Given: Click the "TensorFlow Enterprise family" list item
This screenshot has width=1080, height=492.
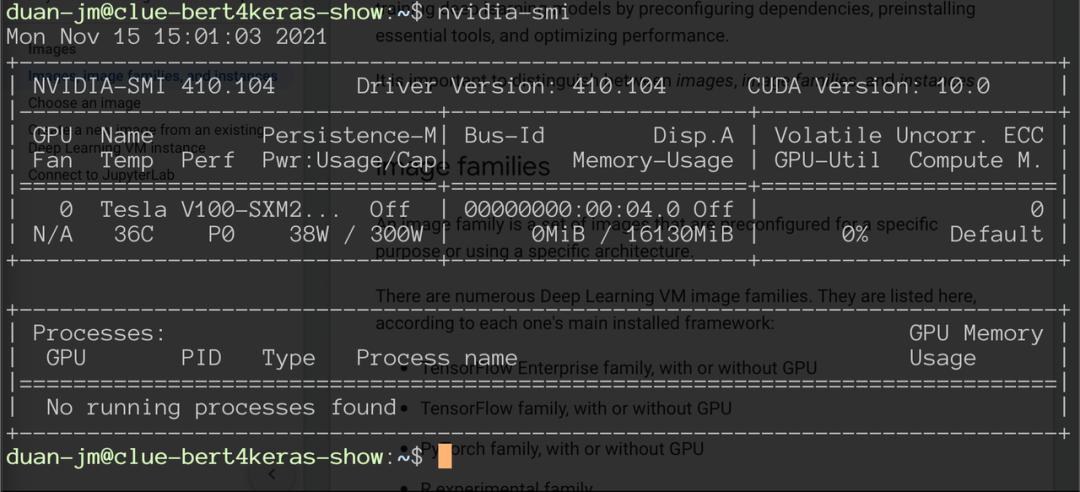Looking at the screenshot, I should click(x=618, y=368).
